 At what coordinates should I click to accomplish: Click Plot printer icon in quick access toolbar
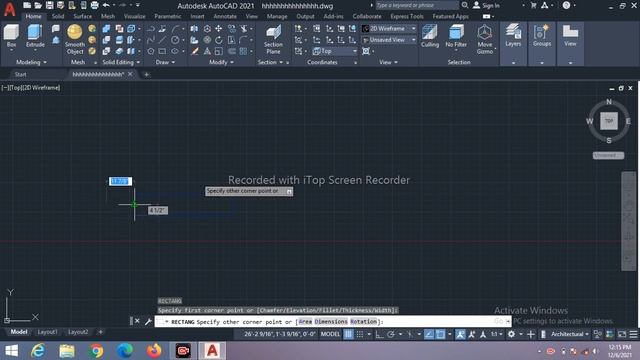(94, 5)
